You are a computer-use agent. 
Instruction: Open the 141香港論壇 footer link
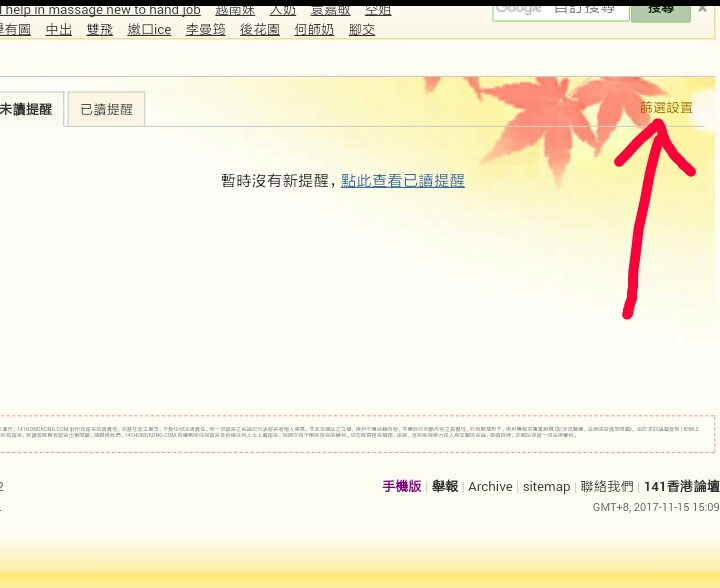tap(681, 486)
